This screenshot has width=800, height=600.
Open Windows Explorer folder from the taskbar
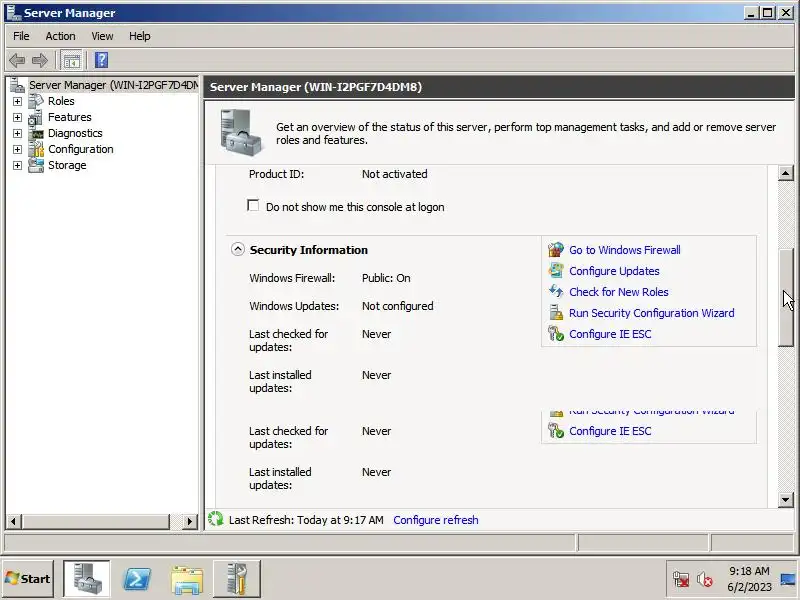187,580
